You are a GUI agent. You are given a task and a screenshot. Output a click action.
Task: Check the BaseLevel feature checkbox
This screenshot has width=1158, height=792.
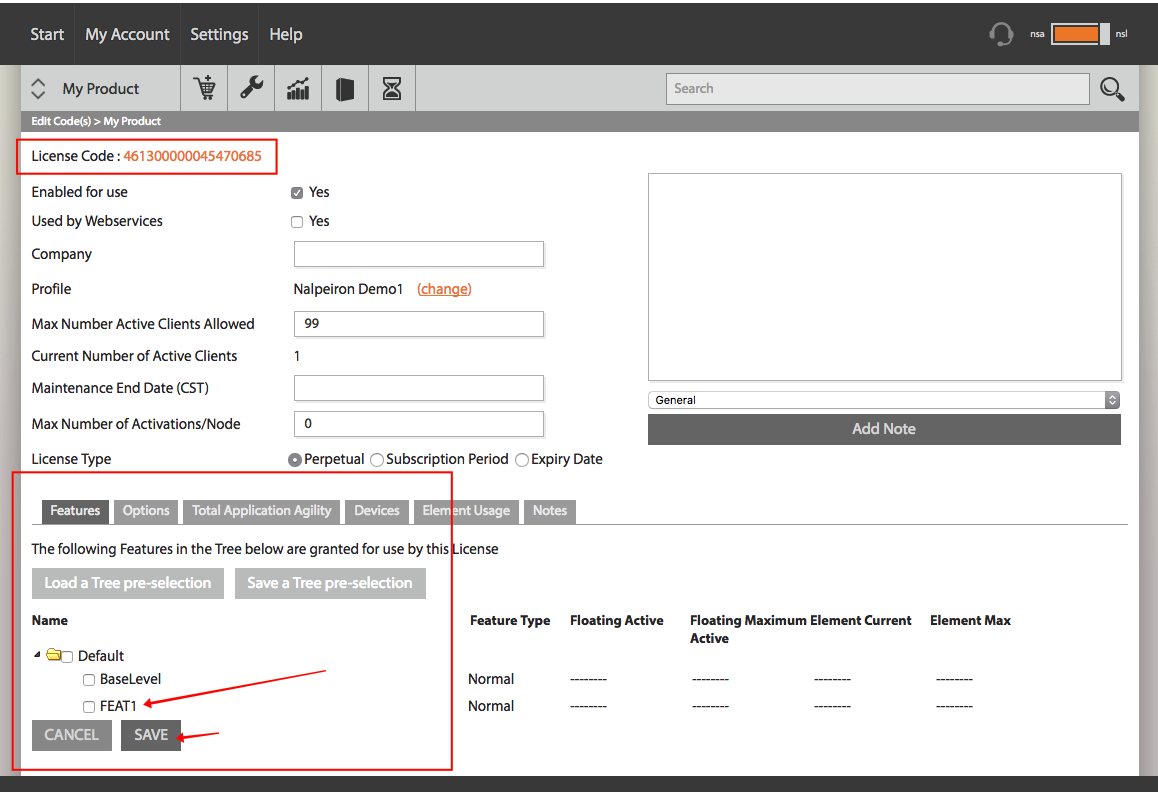[89, 680]
